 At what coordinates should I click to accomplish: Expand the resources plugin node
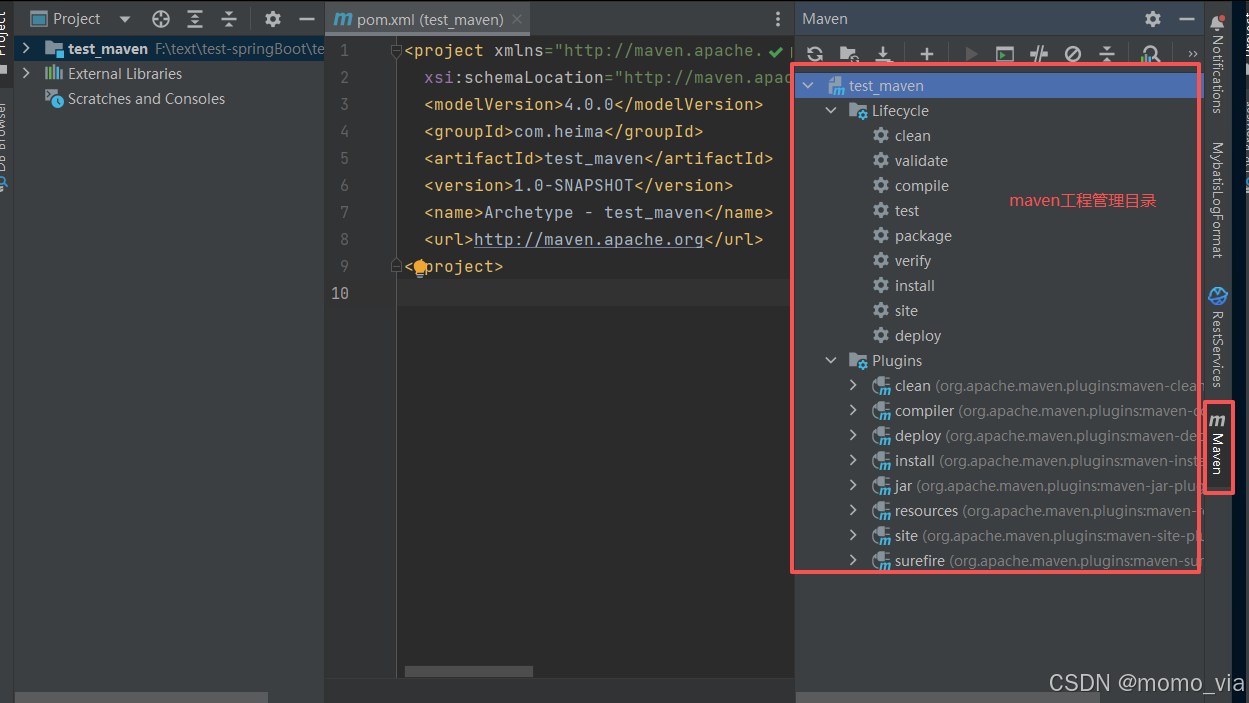pyautogui.click(x=853, y=511)
